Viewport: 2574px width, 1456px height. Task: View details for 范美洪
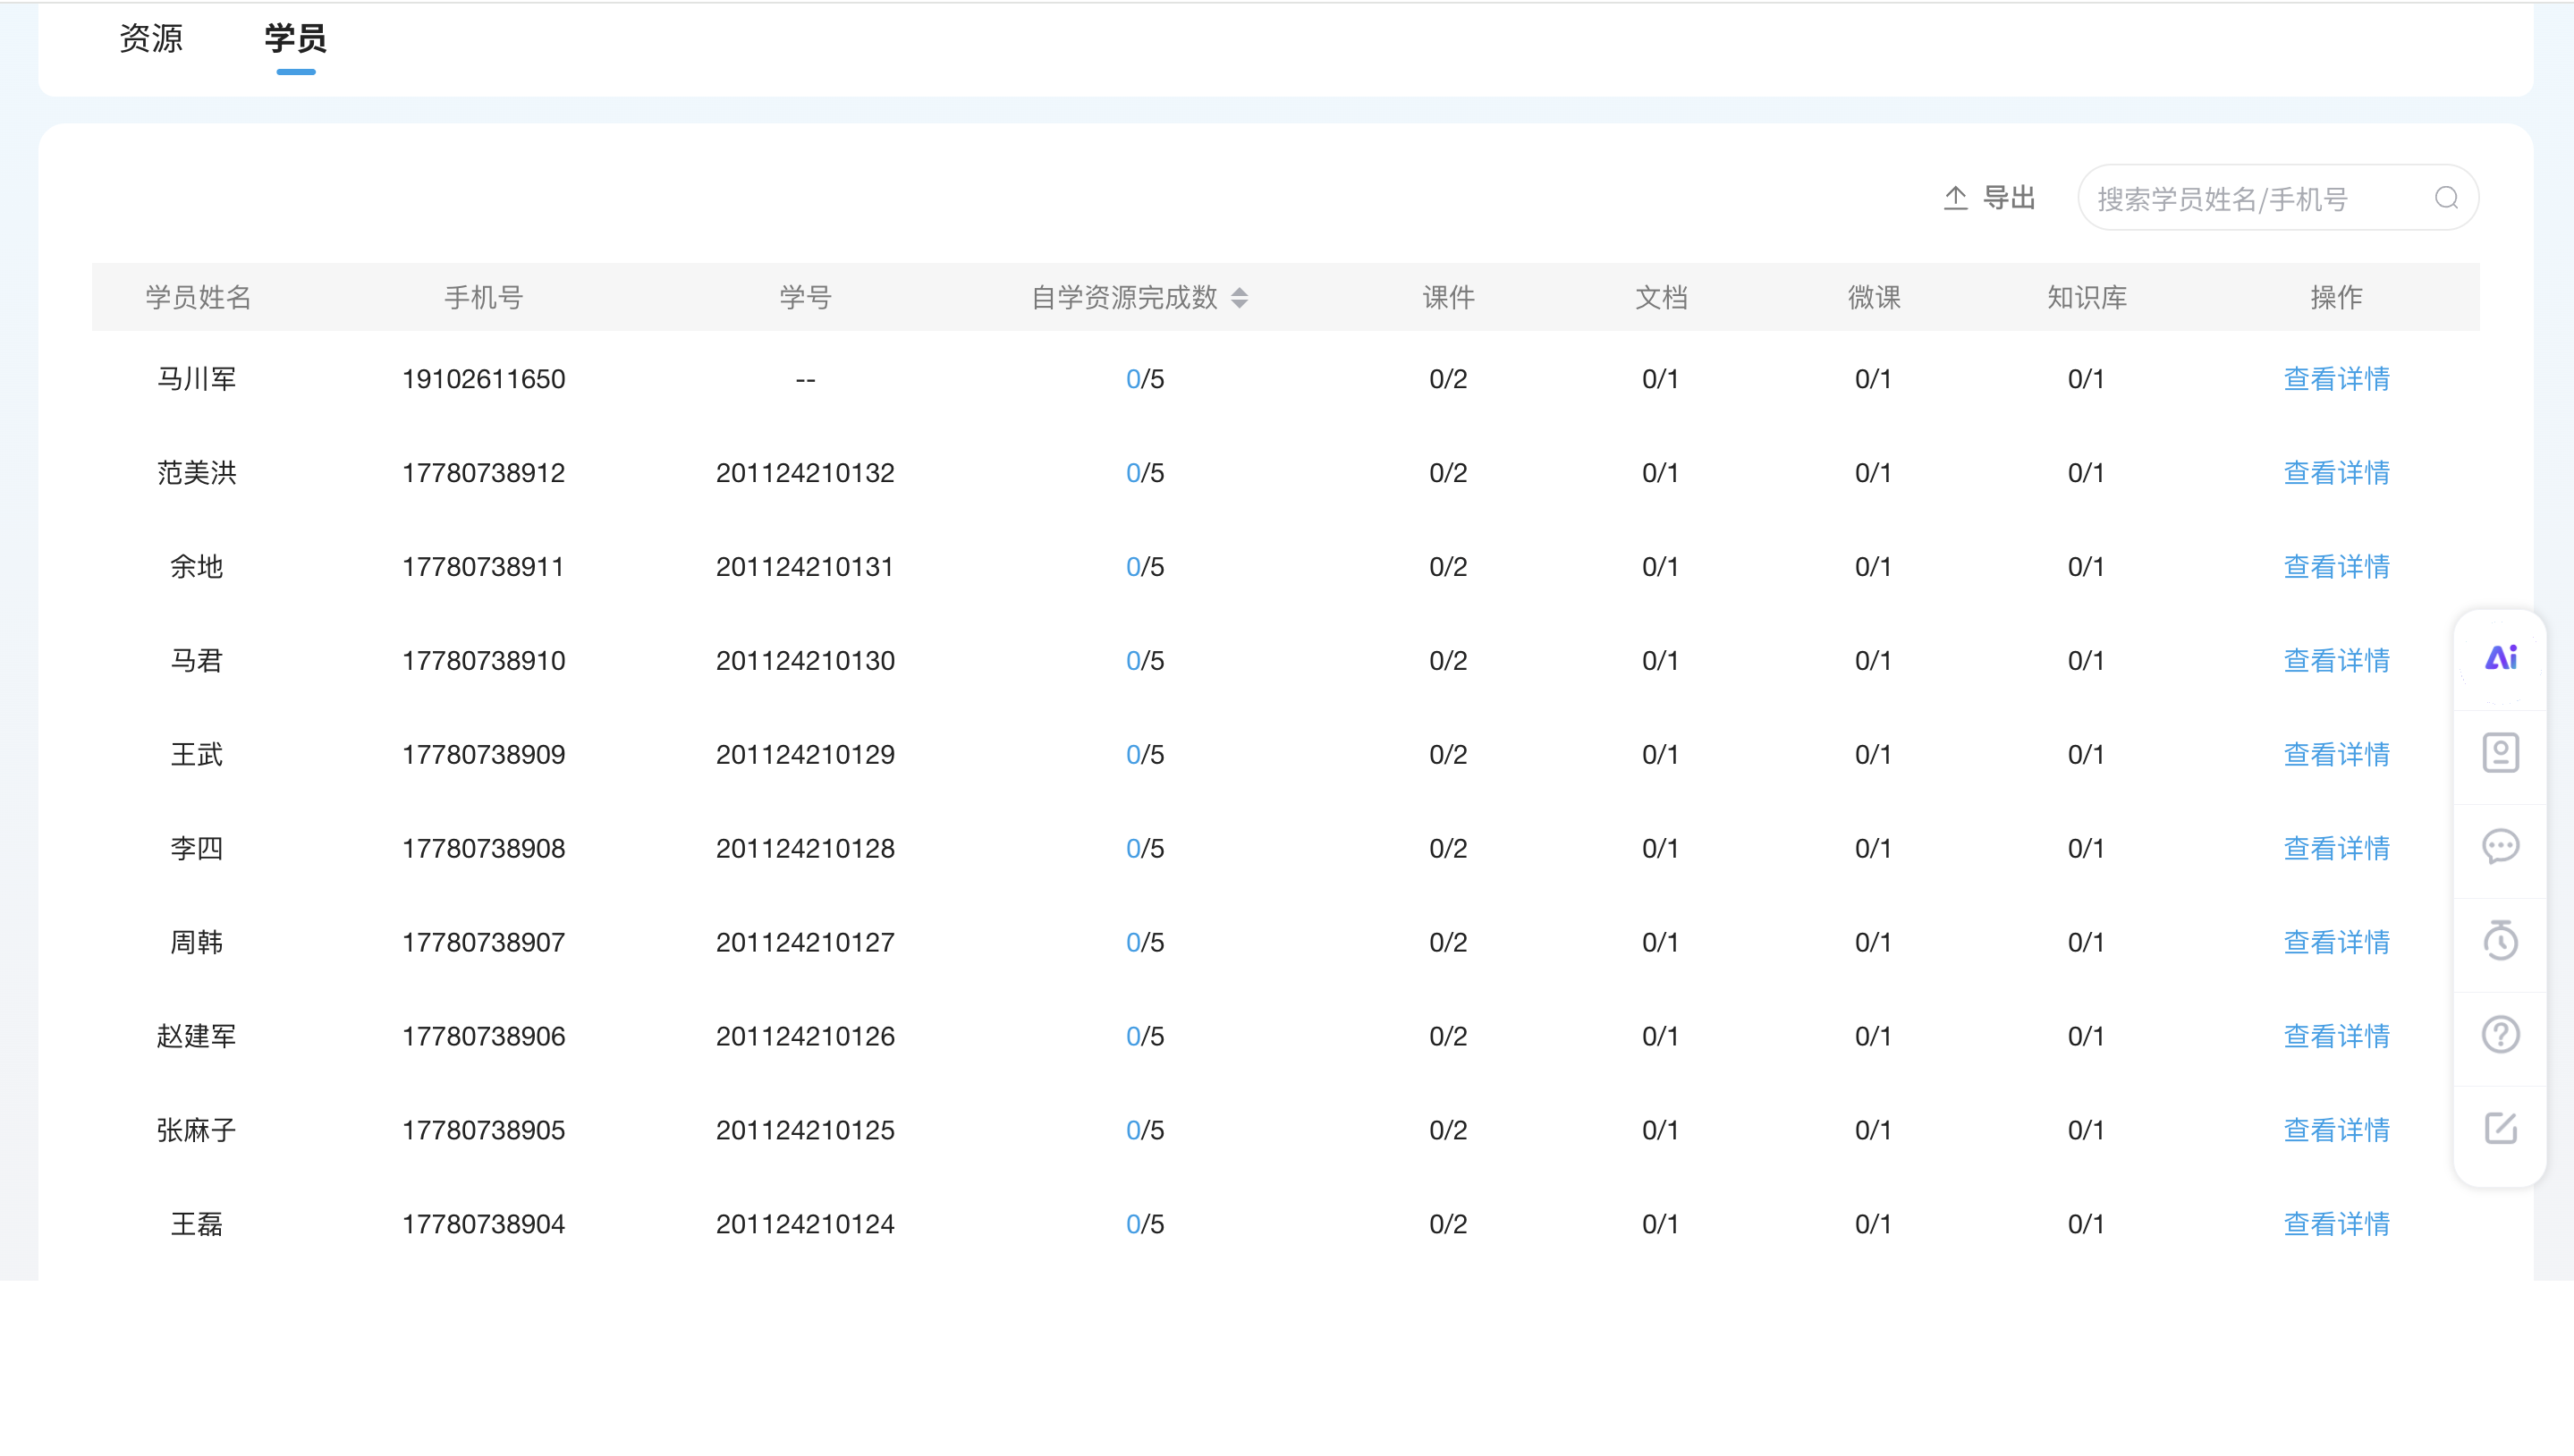(x=2336, y=473)
